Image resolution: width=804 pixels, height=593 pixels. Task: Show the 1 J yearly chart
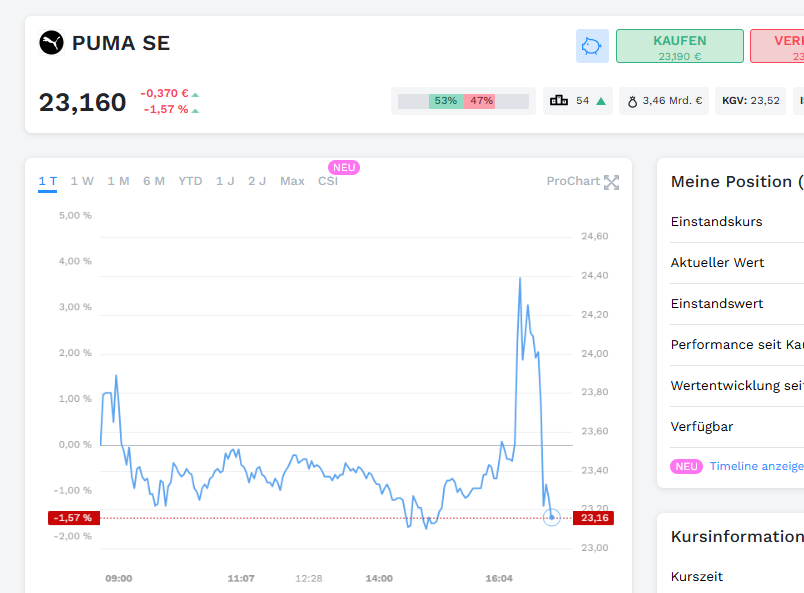point(225,181)
